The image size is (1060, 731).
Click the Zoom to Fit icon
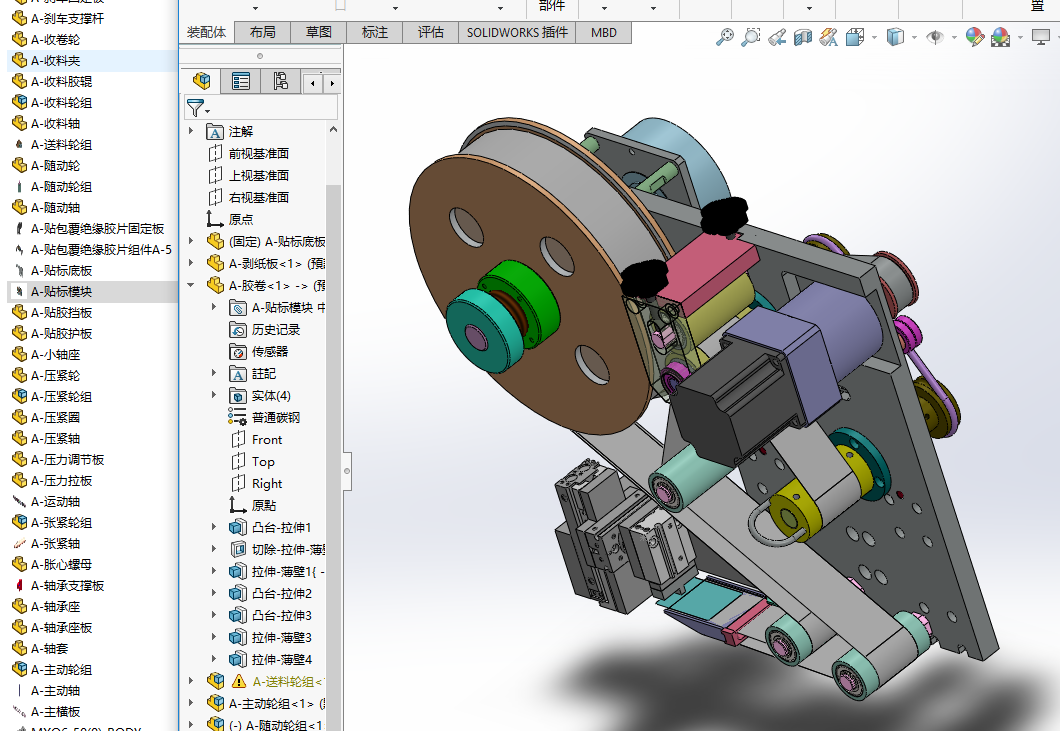pyautogui.click(x=725, y=38)
